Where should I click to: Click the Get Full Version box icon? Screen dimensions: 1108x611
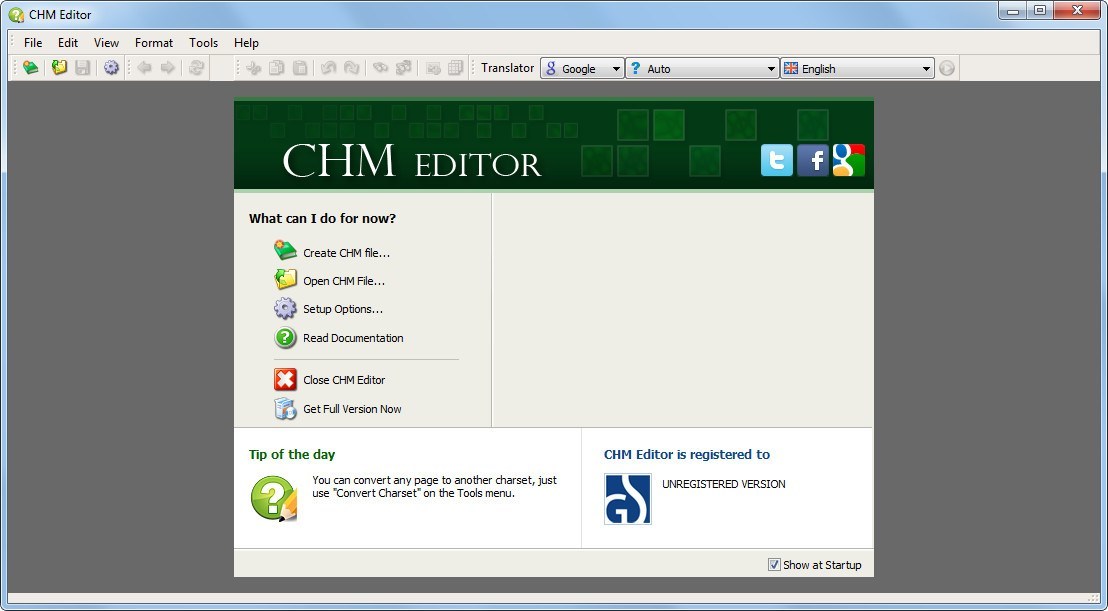tap(285, 408)
